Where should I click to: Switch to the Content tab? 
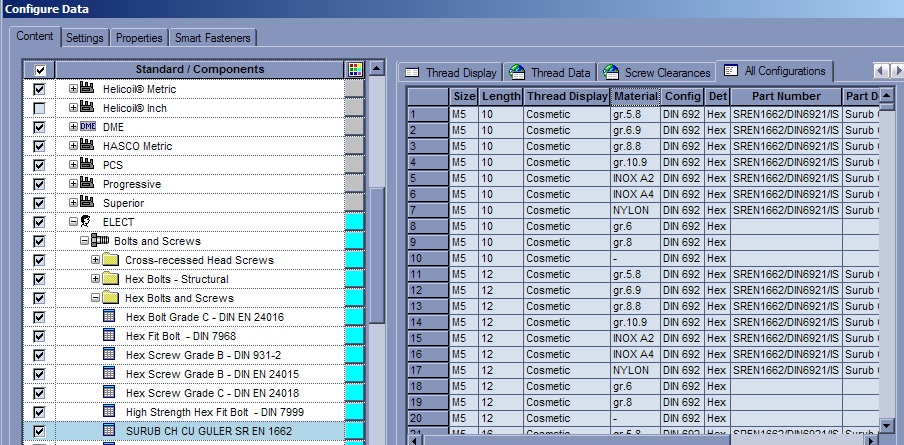coord(35,36)
